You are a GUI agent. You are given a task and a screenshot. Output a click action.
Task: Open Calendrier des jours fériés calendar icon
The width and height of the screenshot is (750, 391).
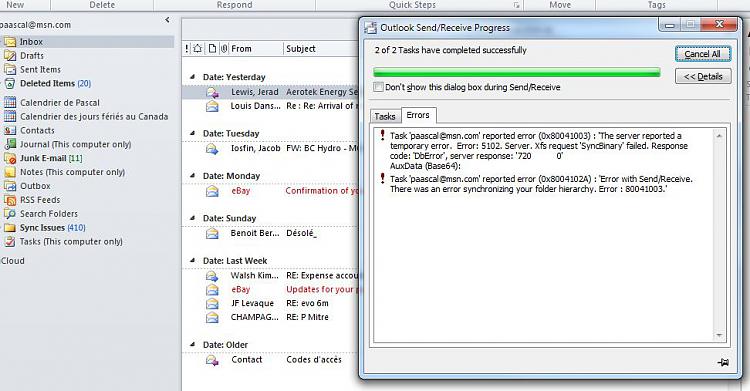tap(10, 116)
